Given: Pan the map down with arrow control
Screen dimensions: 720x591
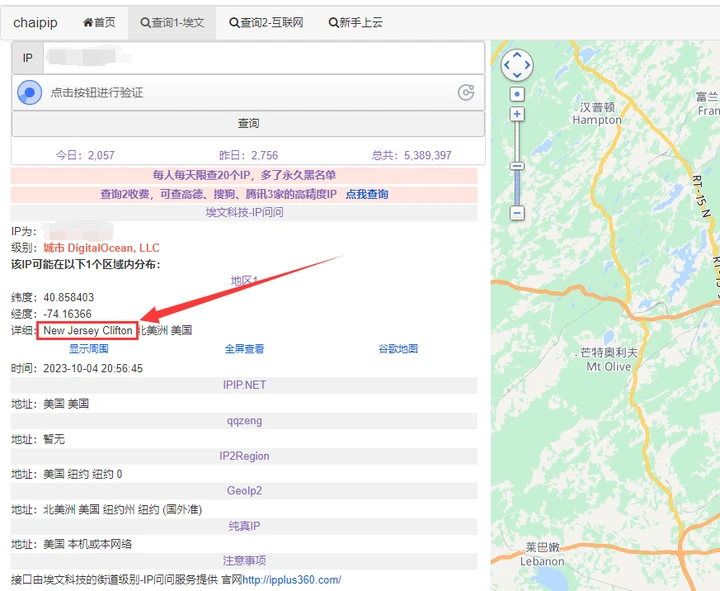Looking at the screenshot, I should point(517,75).
